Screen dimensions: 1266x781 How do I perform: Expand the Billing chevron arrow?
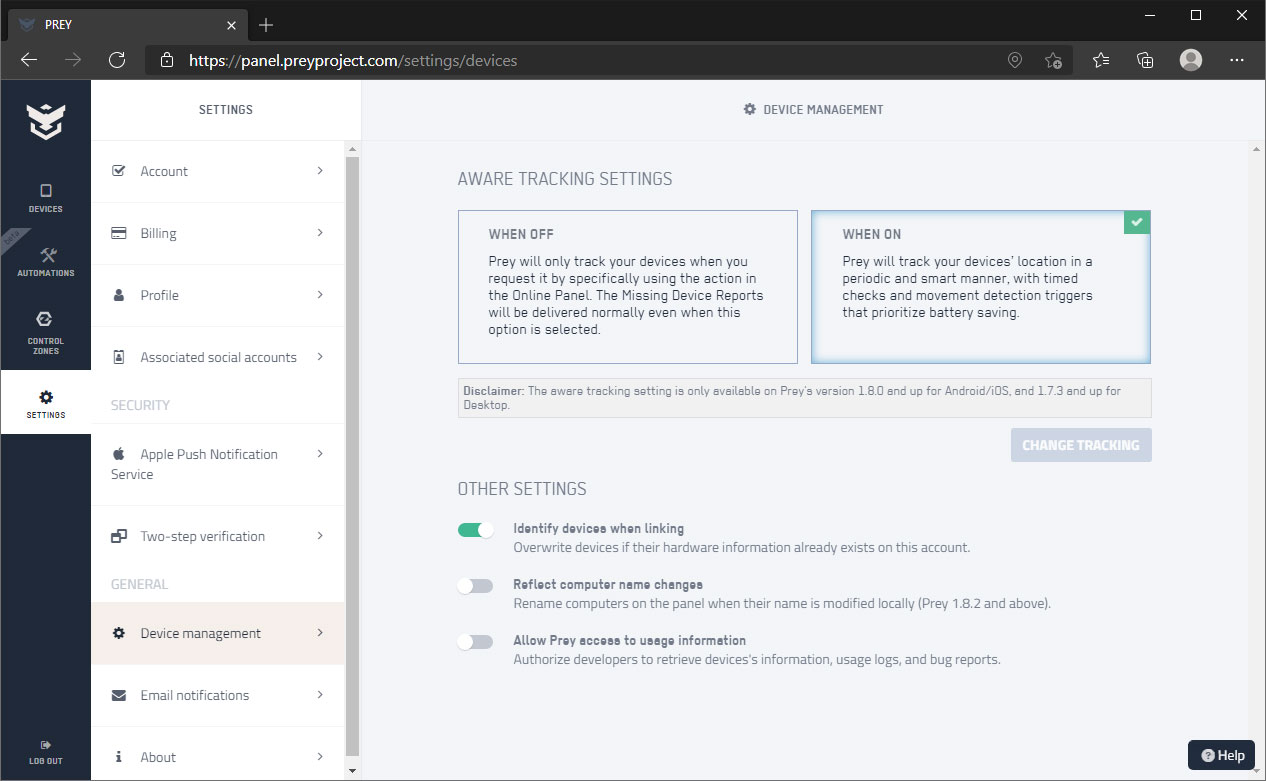click(x=320, y=233)
